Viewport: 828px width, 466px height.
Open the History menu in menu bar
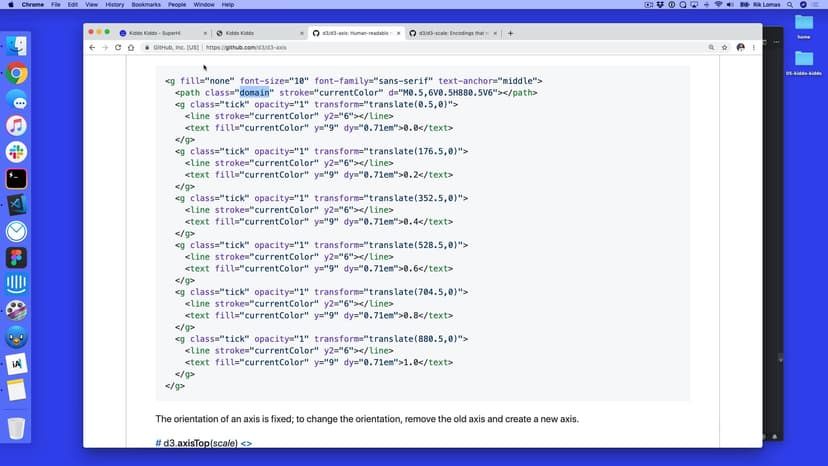tap(114, 5)
